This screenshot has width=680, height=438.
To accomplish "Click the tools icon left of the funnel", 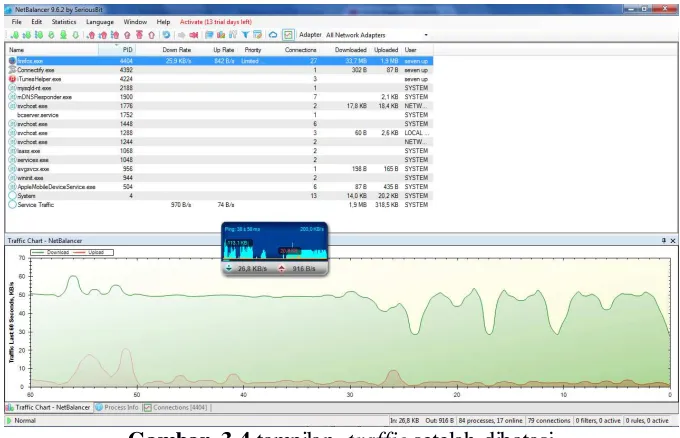I will 233,35.
